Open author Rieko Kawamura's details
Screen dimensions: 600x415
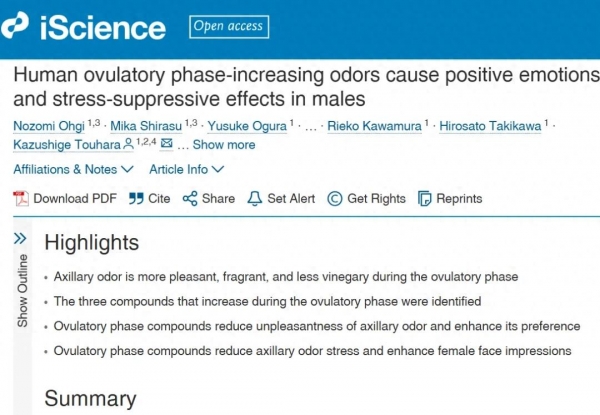click(x=380, y=125)
